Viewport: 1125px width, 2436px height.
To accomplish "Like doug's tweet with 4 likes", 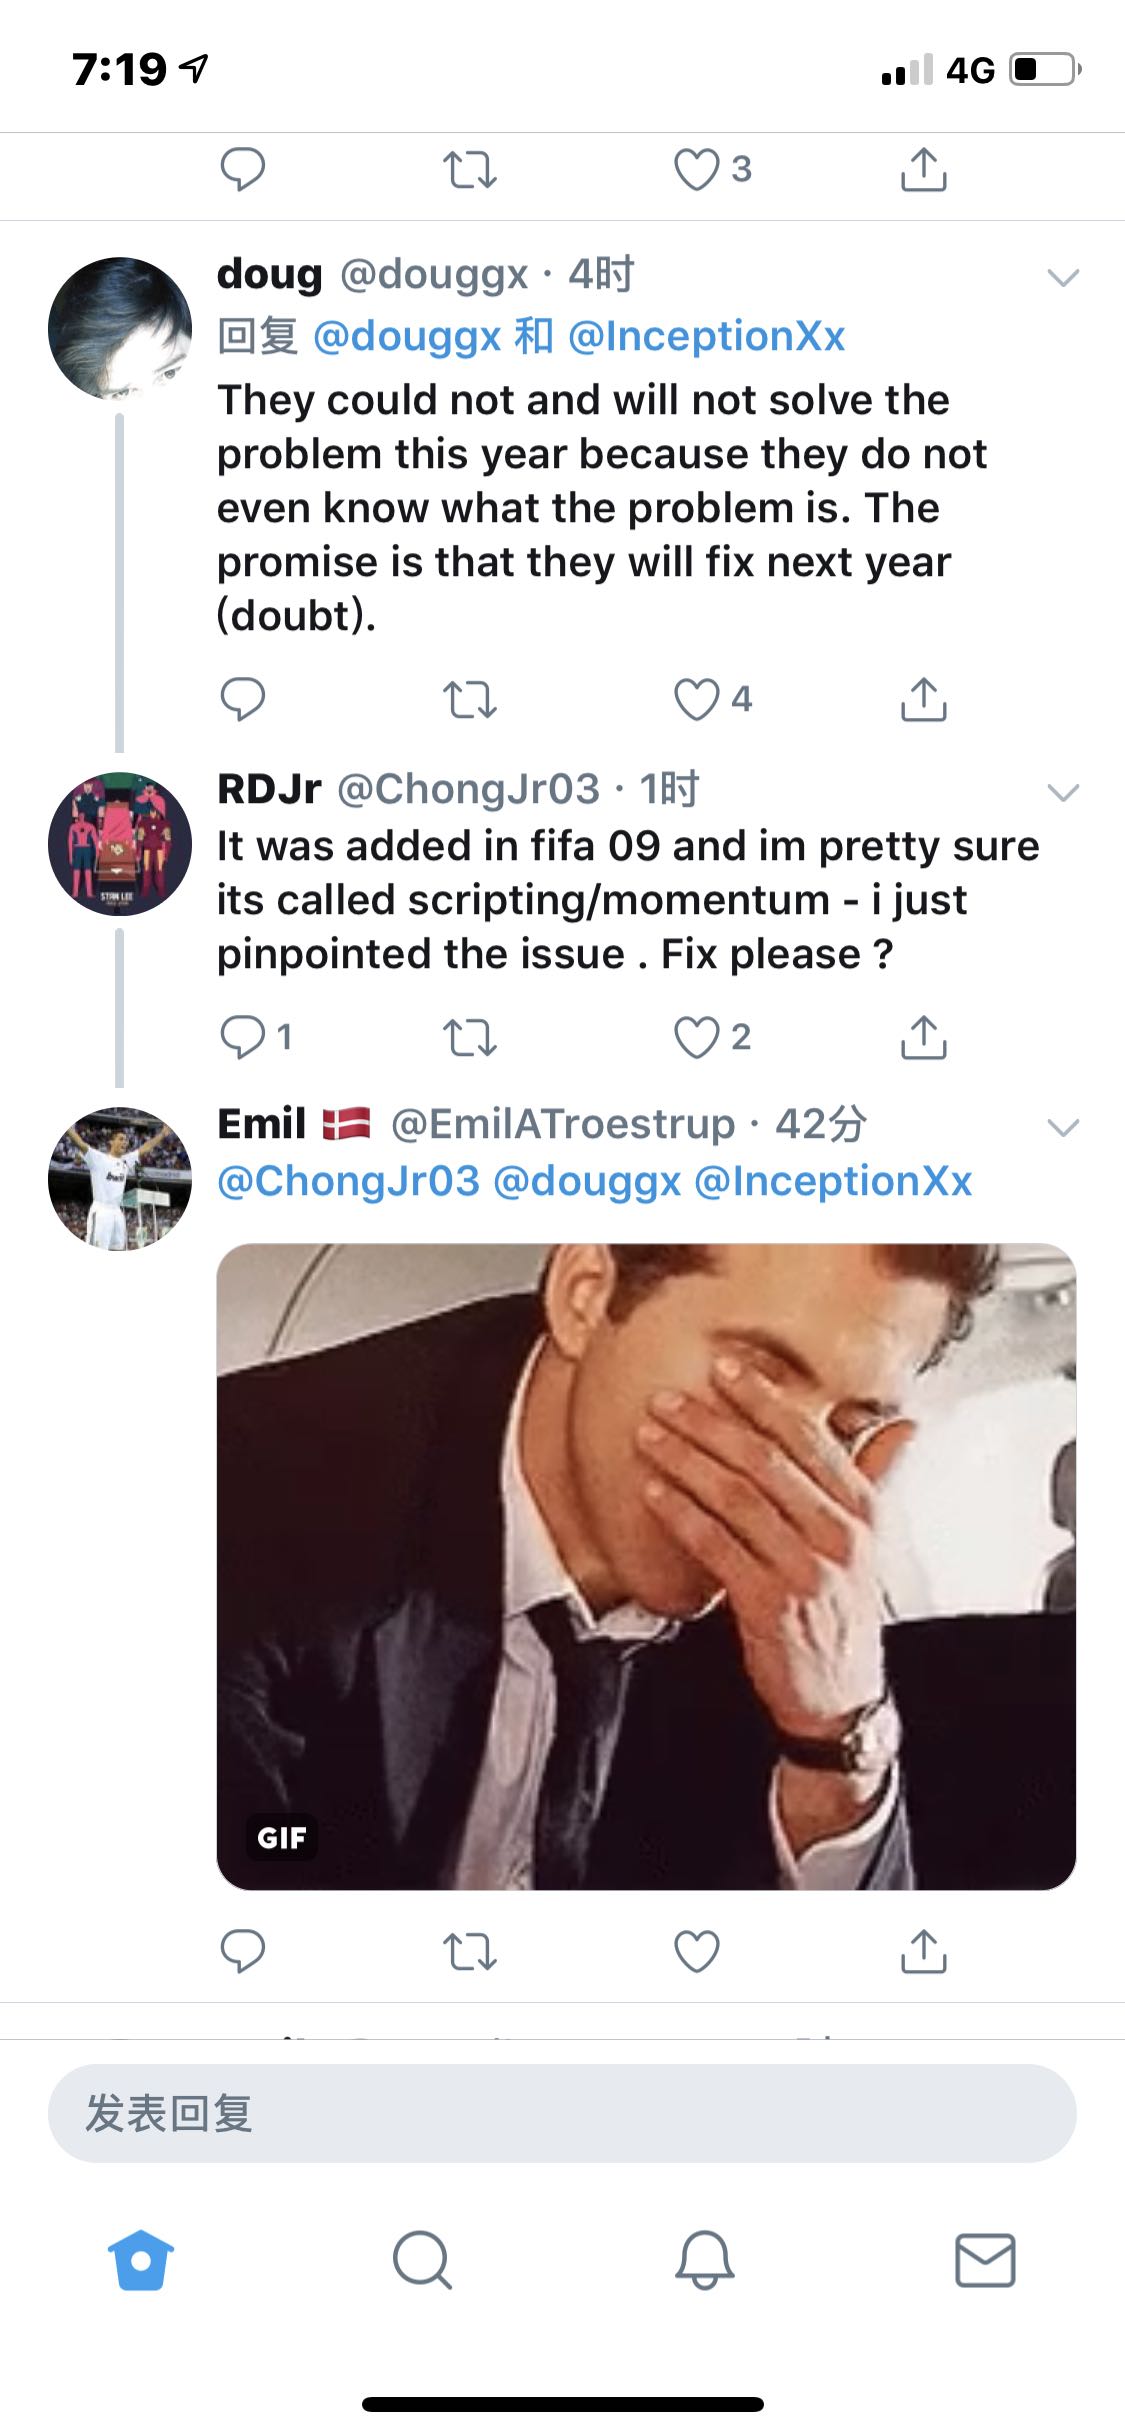I will 697,699.
